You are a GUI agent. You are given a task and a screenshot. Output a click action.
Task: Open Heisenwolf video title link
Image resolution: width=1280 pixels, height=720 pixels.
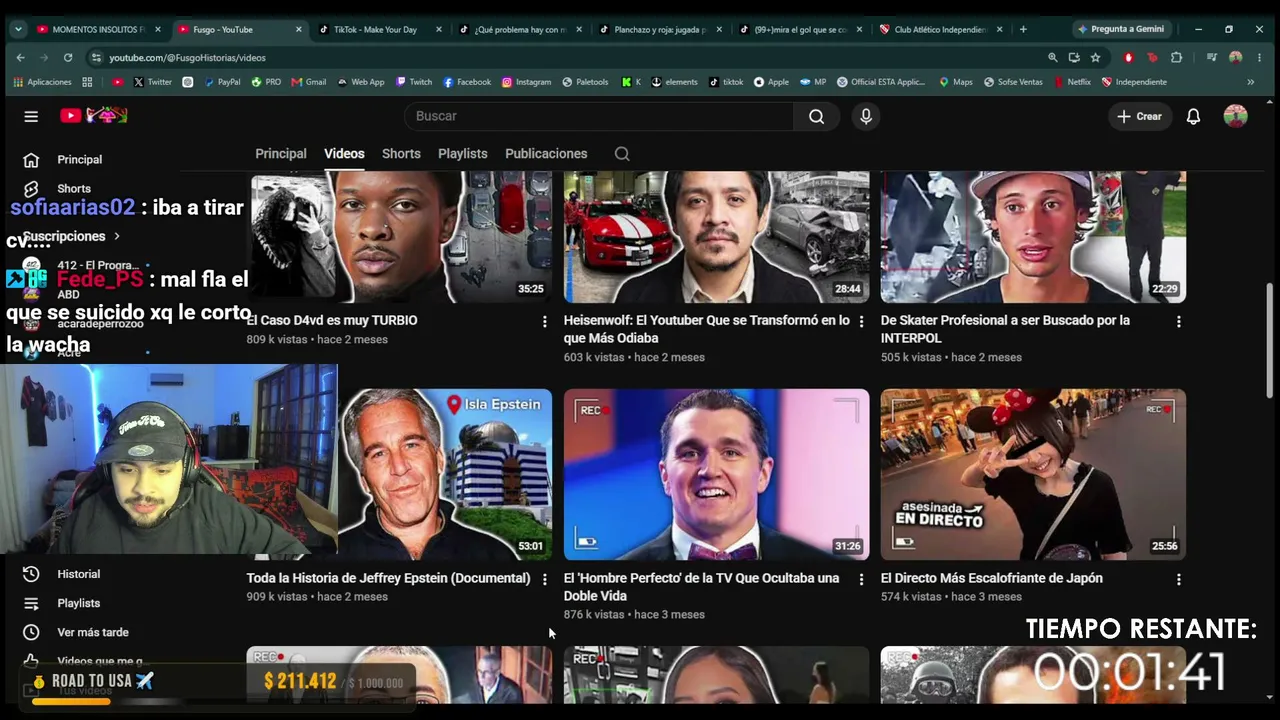coord(707,330)
